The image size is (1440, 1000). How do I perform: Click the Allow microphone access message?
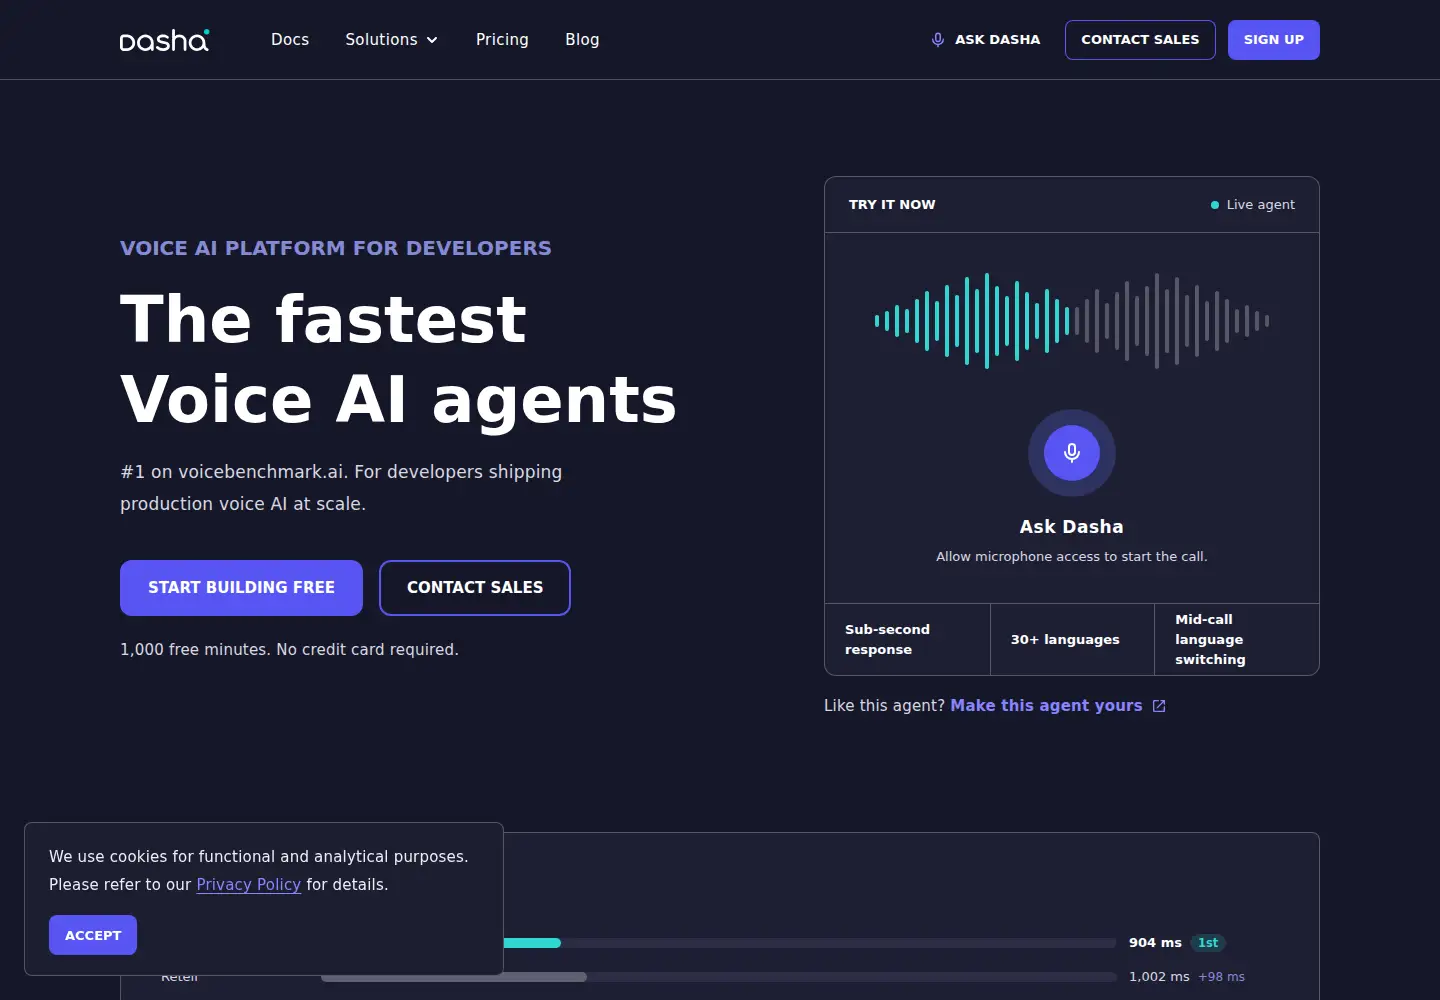1072,557
